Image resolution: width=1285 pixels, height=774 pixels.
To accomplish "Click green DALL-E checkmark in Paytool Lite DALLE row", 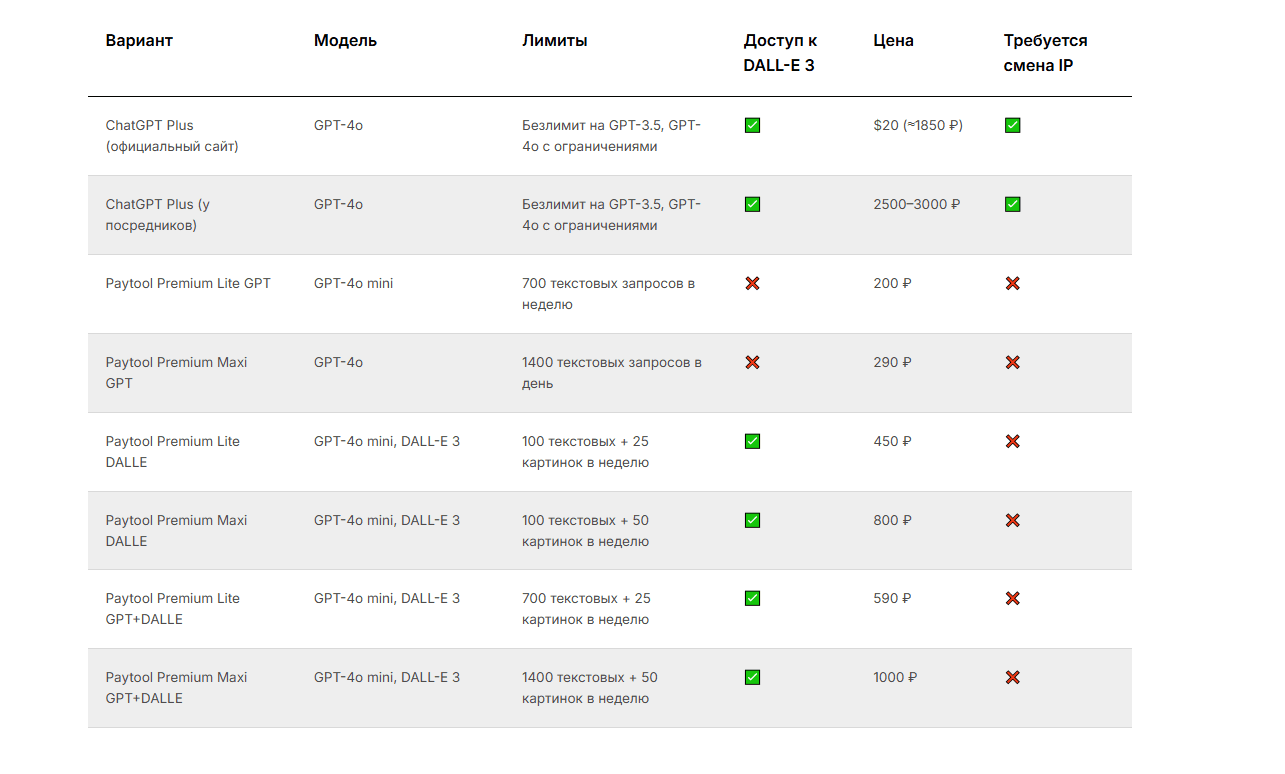I will pyautogui.click(x=752, y=442).
